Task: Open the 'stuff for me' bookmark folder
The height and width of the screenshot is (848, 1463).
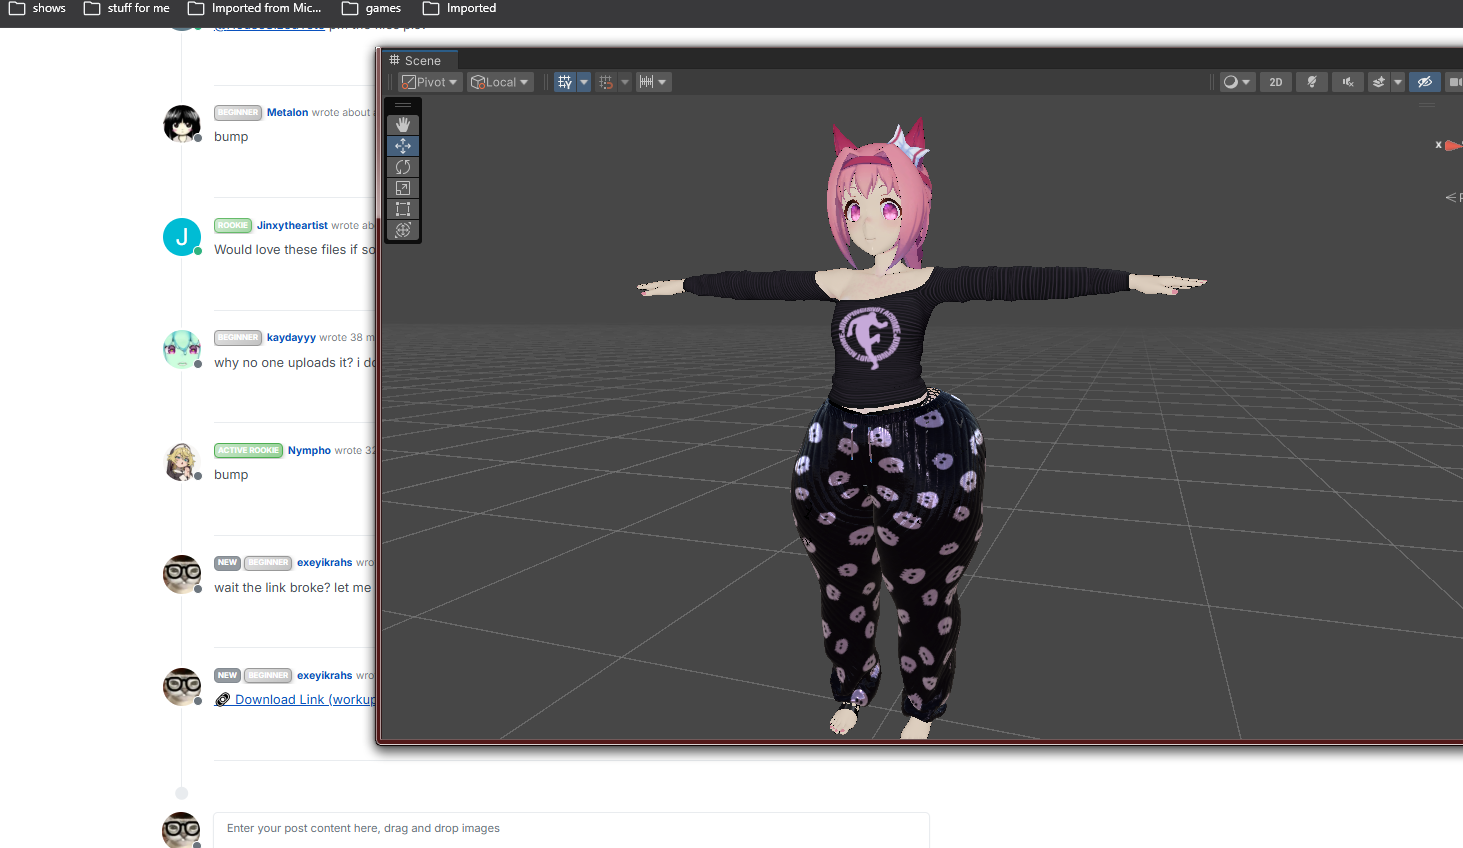Action: pyautogui.click(x=127, y=8)
